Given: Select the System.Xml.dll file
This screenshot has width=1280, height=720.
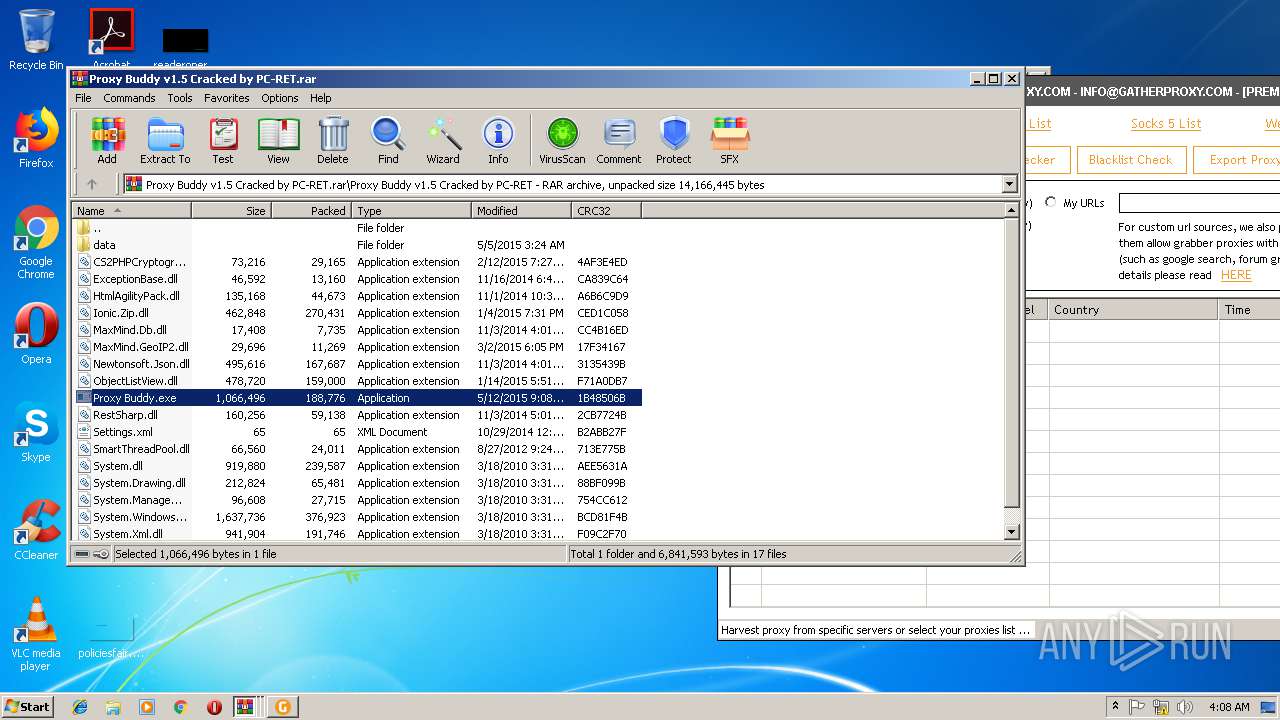Looking at the screenshot, I should [x=356, y=534].
